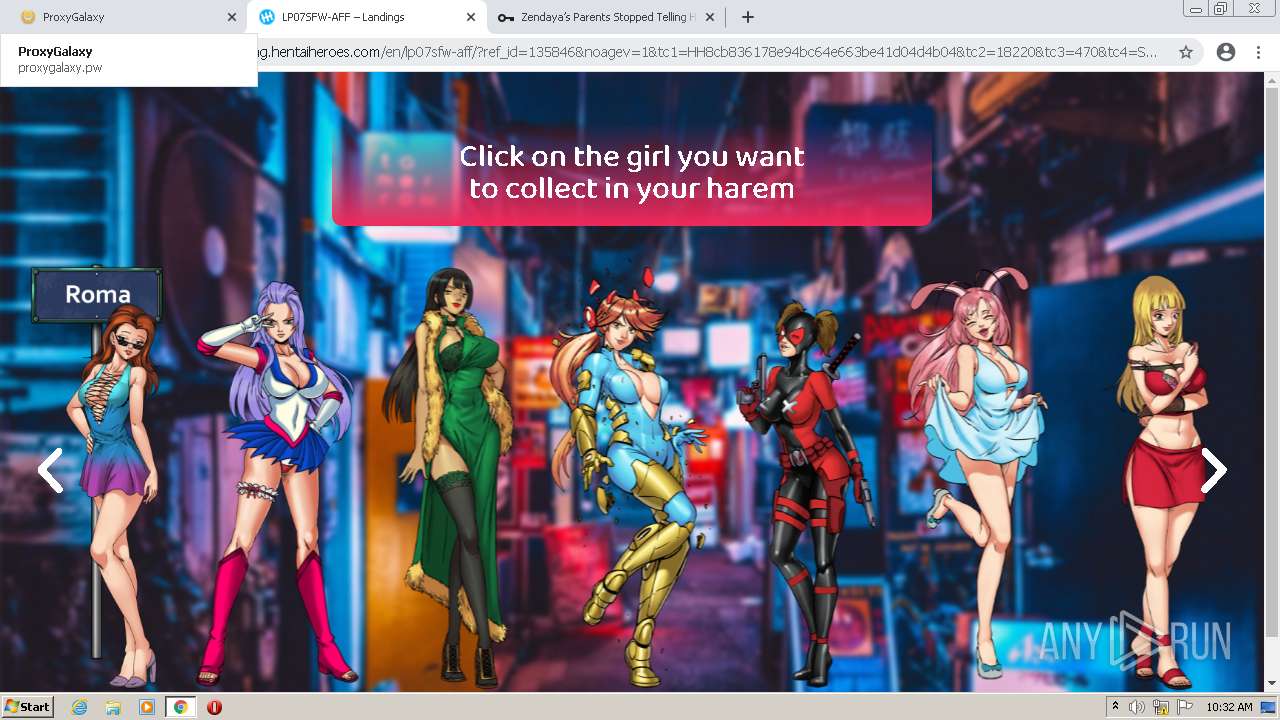Open the volume speaker tray icon
Viewport: 1280px width, 720px height.
(1137, 707)
